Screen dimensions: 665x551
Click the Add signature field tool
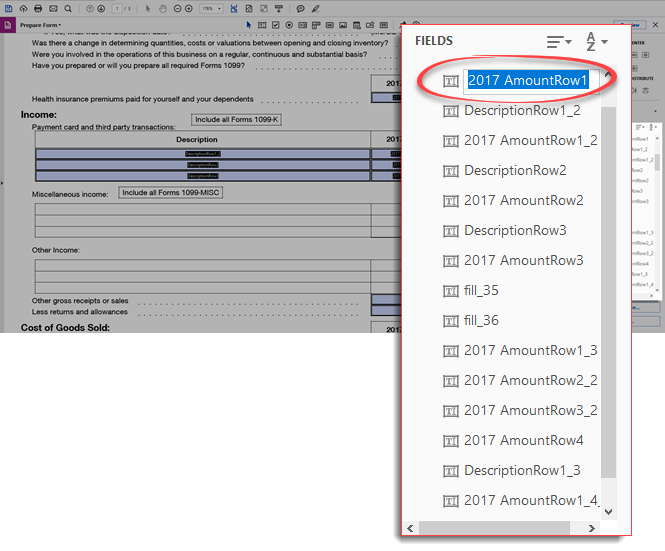point(370,25)
